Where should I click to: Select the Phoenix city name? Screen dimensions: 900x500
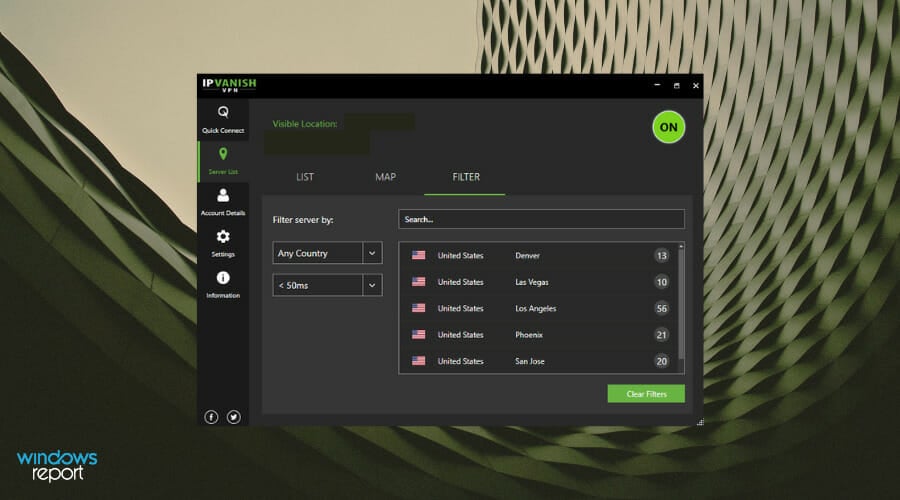click(529, 335)
